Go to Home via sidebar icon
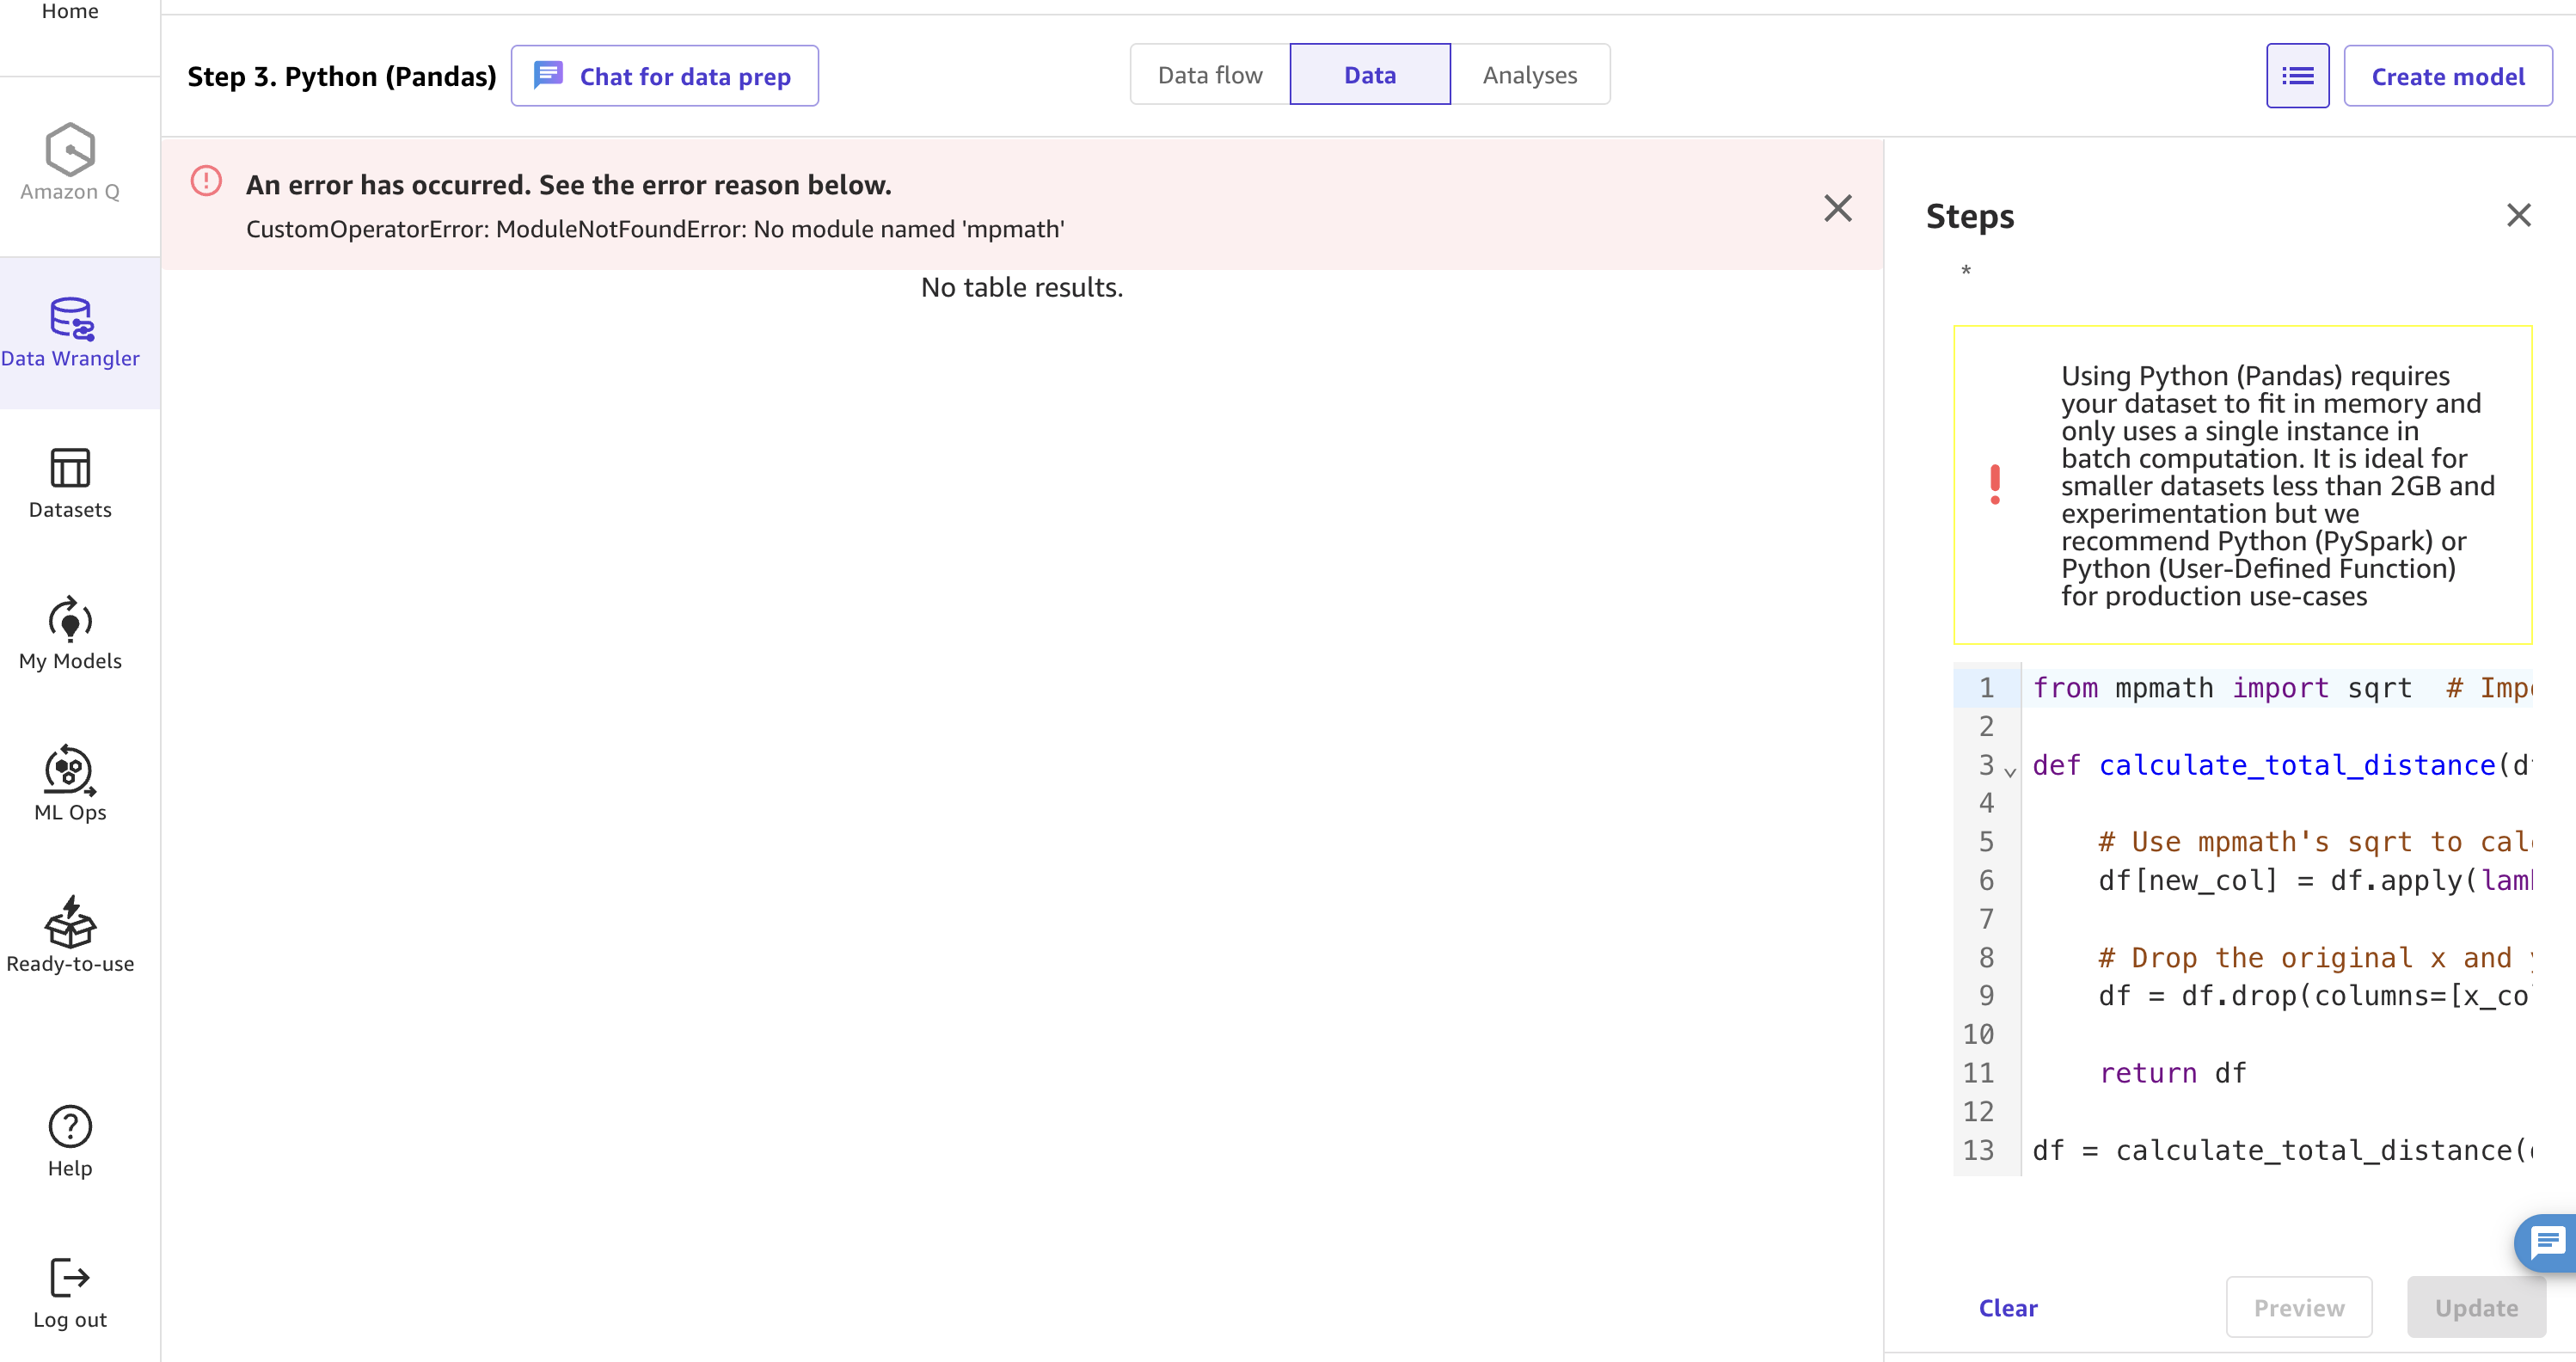 point(69,12)
